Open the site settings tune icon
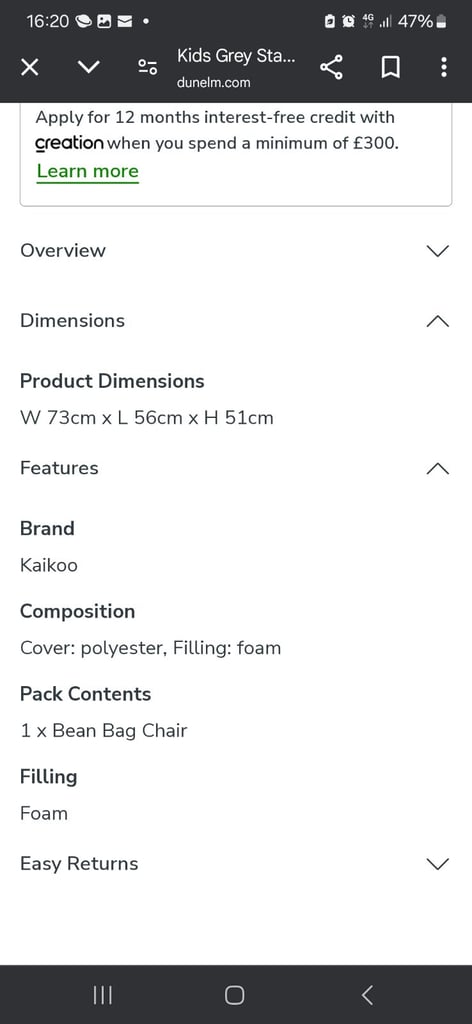 148,67
